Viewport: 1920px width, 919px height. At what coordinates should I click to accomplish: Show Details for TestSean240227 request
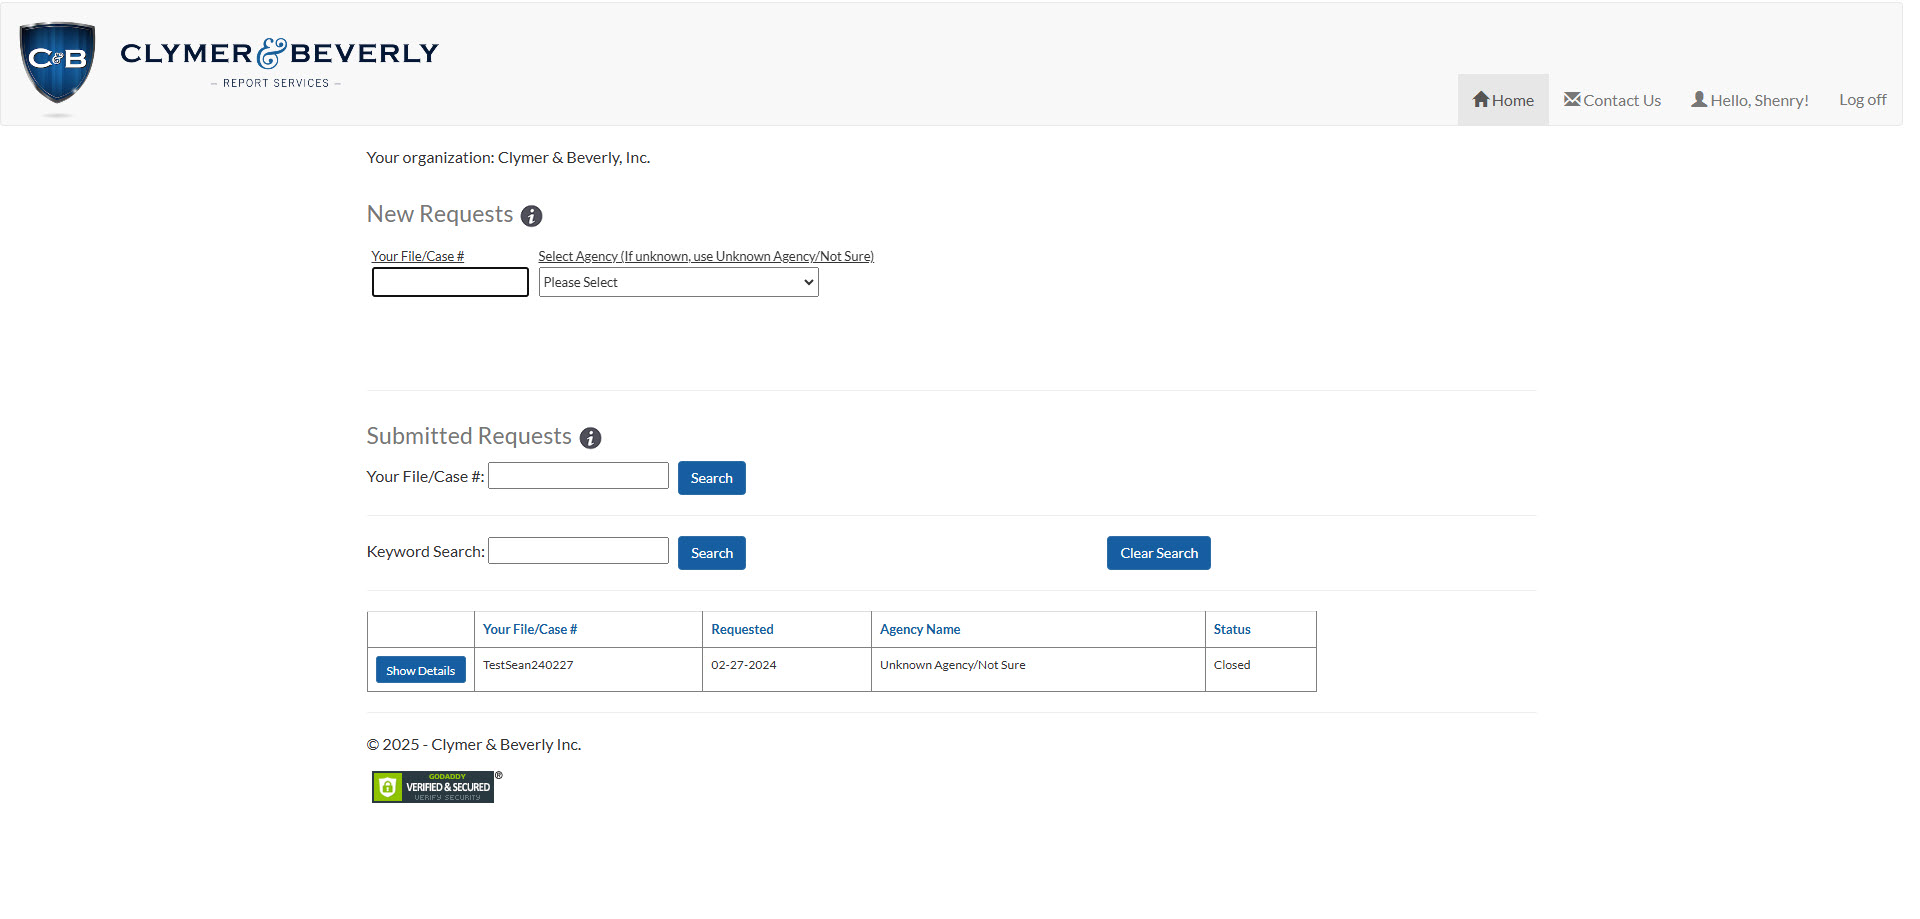pyautogui.click(x=420, y=669)
